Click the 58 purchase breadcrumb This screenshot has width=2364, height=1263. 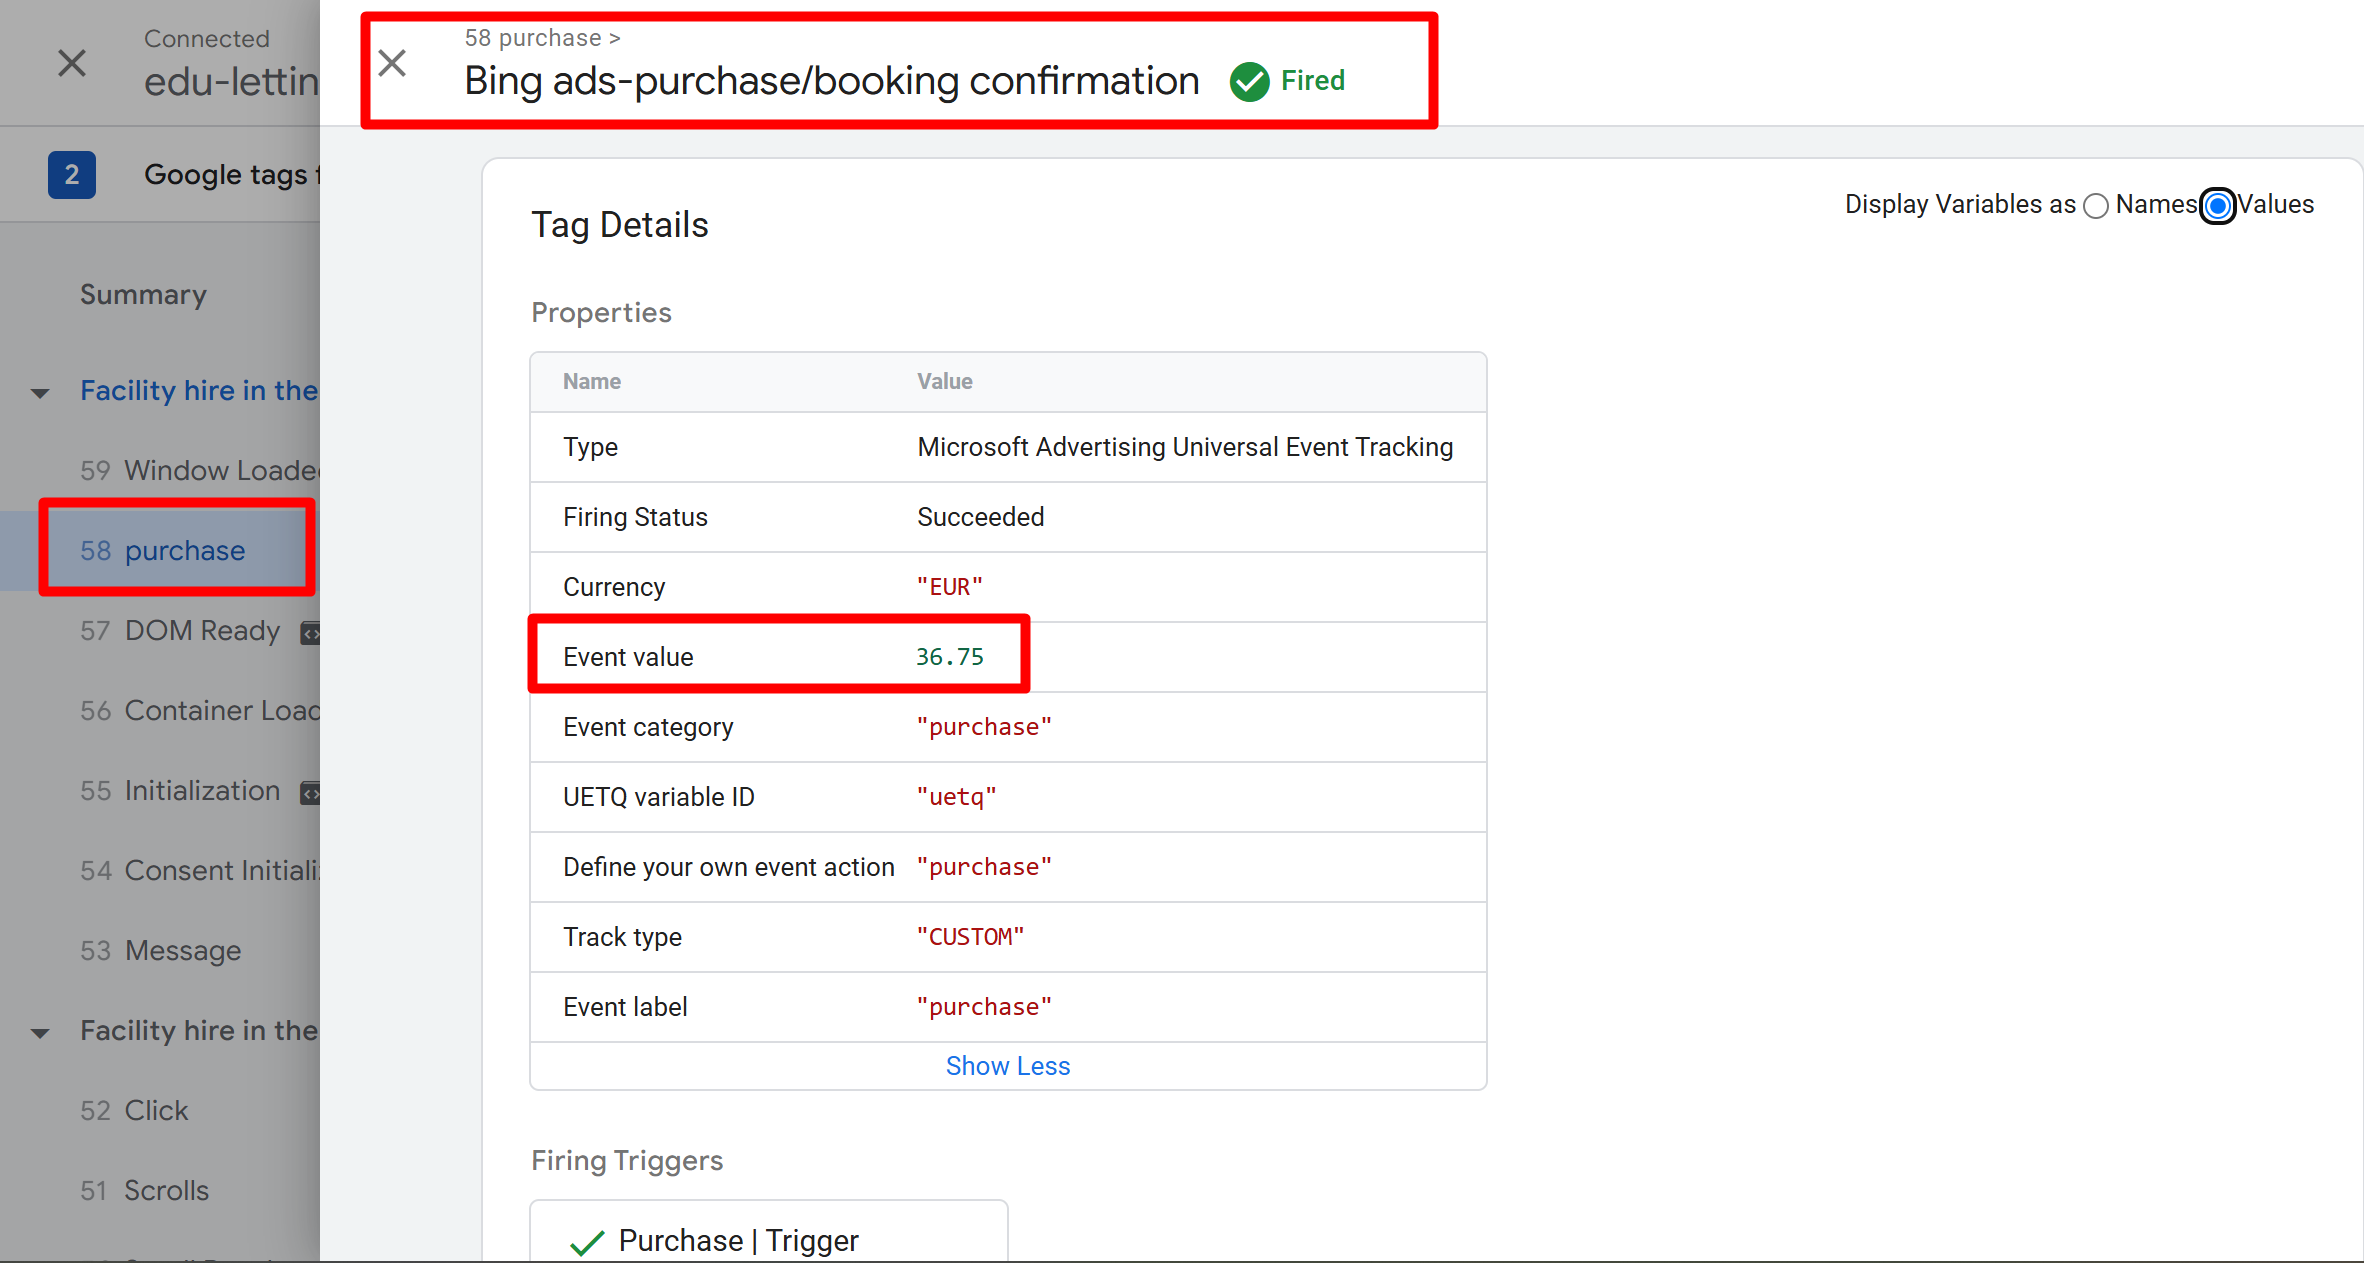533,38
